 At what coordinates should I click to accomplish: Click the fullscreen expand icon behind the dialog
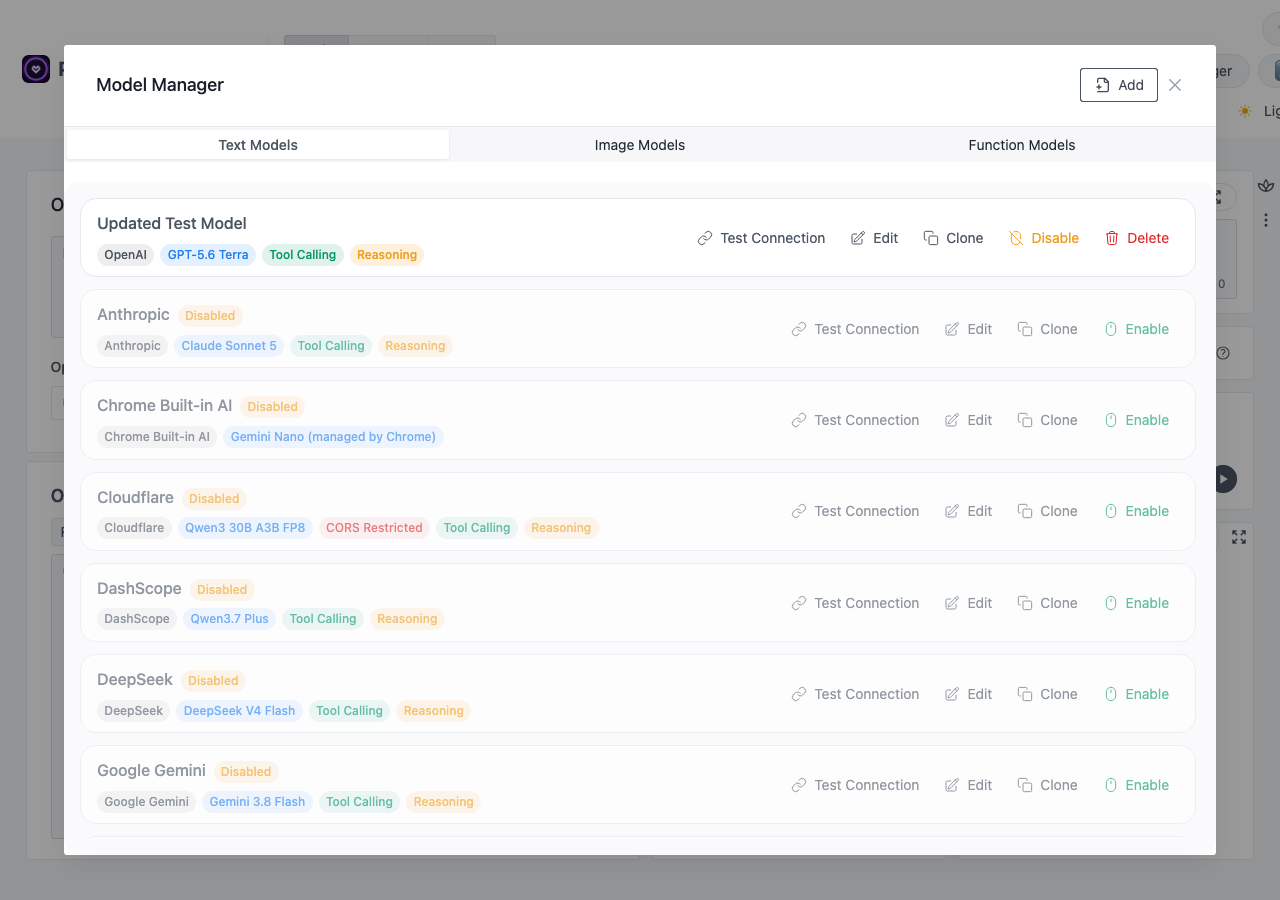[x=1239, y=537]
